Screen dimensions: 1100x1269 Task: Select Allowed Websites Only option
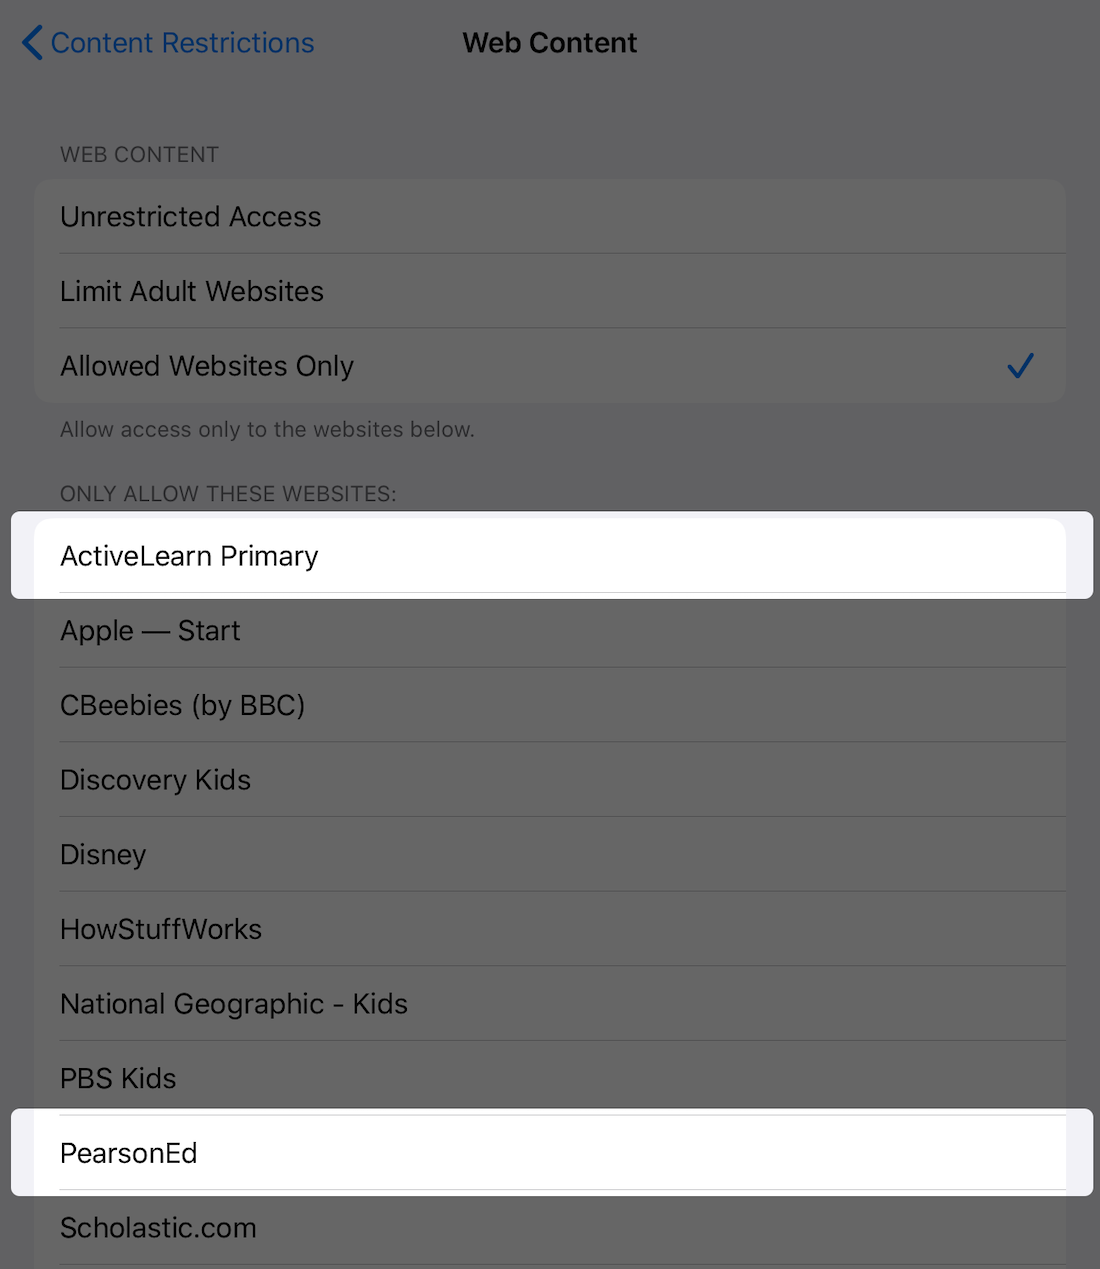pyautogui.click(x=207, y=366)
